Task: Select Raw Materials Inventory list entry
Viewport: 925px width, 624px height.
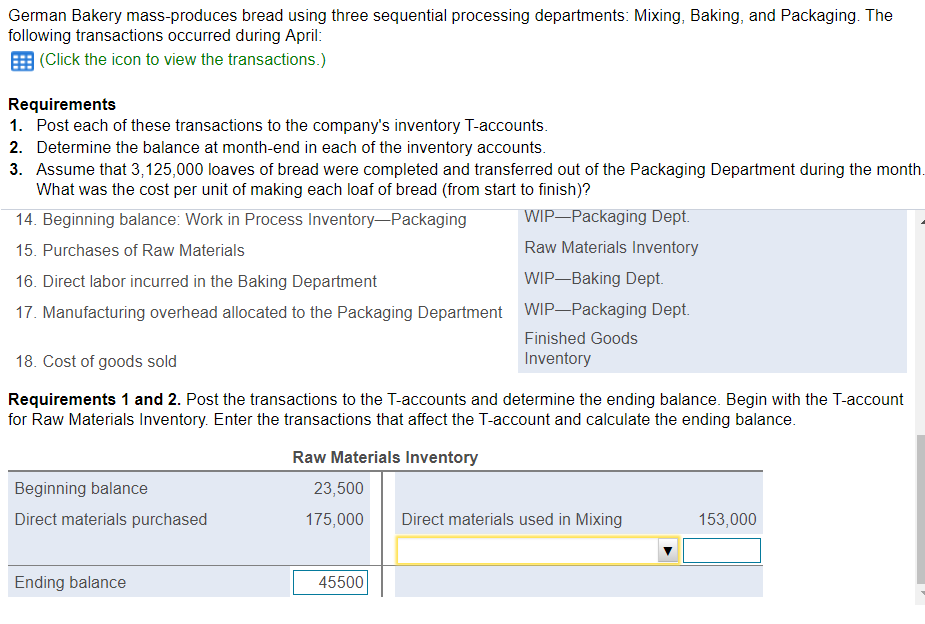Action: [611, 247]
